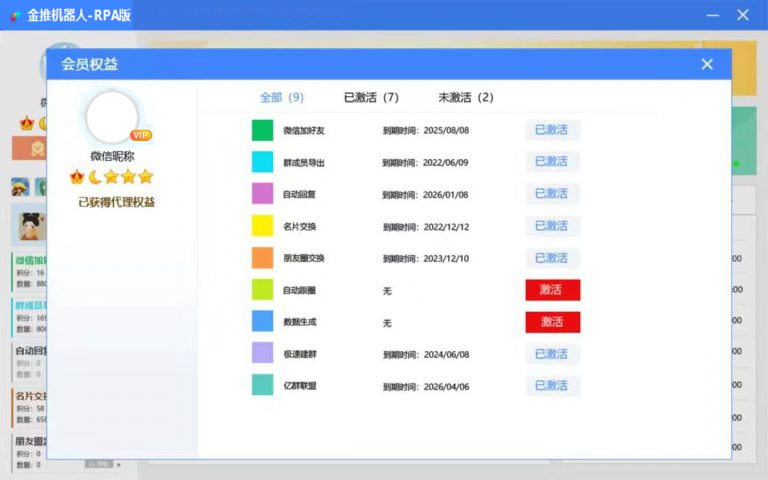This screenshot has height=480, width=768.
Task: Click the green 微信加好友 square icon
Action: coord(263,130)
